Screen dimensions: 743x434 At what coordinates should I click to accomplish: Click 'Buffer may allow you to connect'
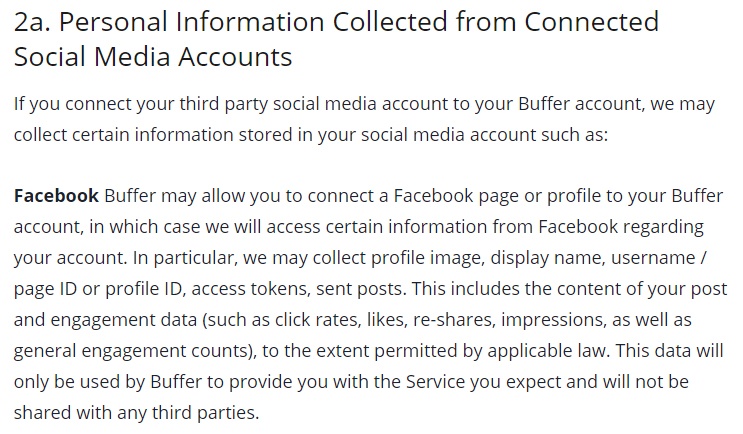point(239,196)
